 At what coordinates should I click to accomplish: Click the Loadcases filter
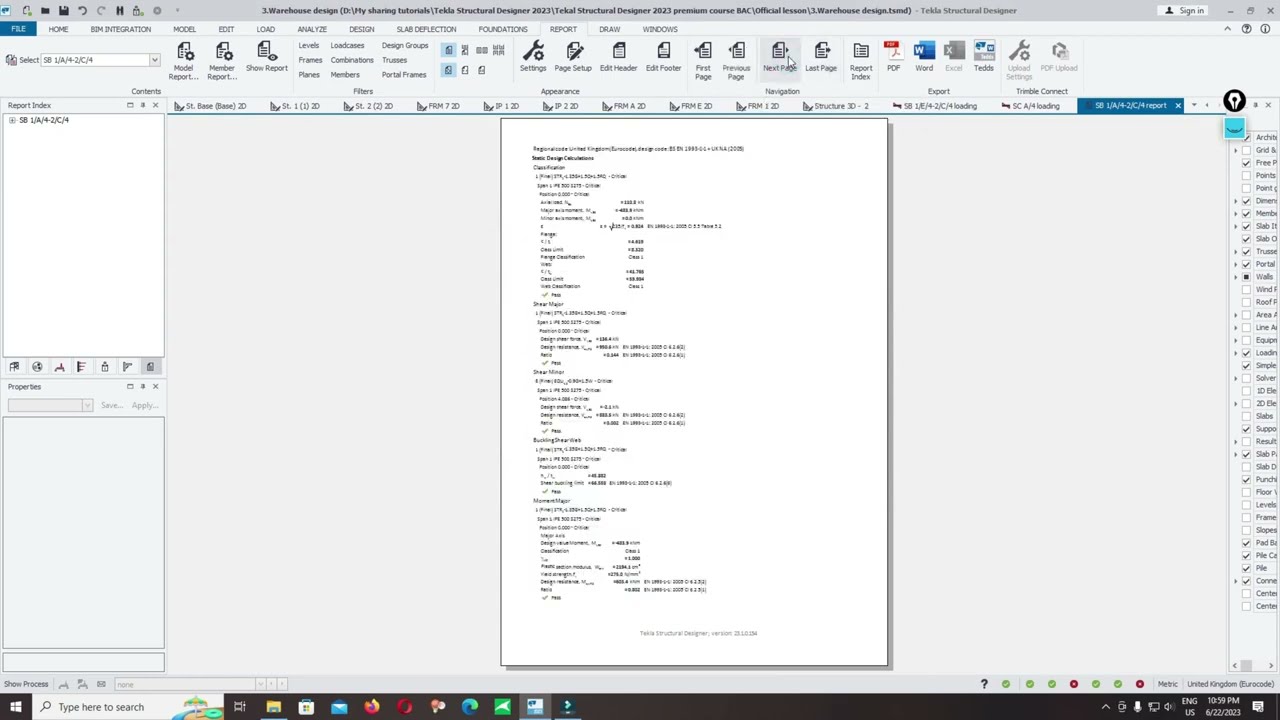(x=347, y=45)
